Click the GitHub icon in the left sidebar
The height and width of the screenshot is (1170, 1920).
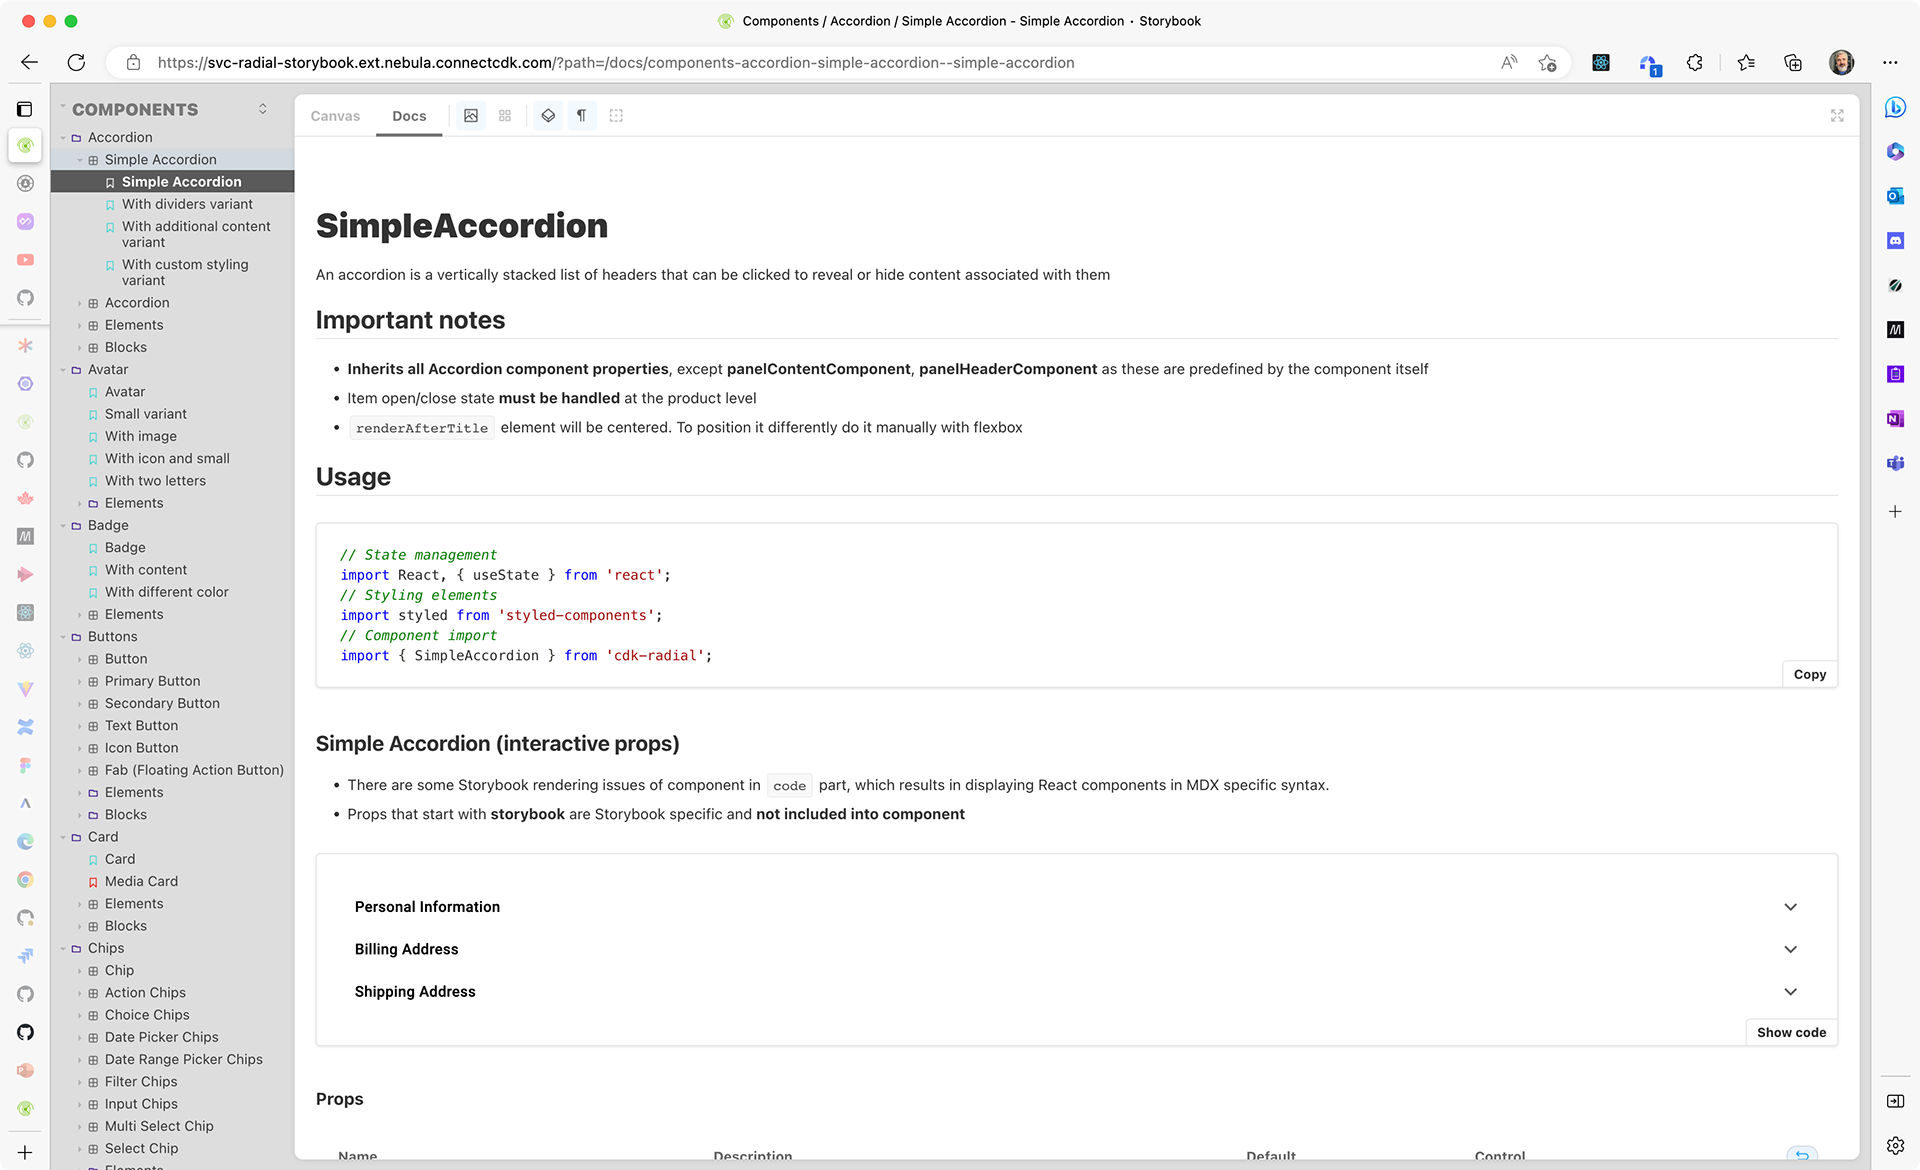26,298
